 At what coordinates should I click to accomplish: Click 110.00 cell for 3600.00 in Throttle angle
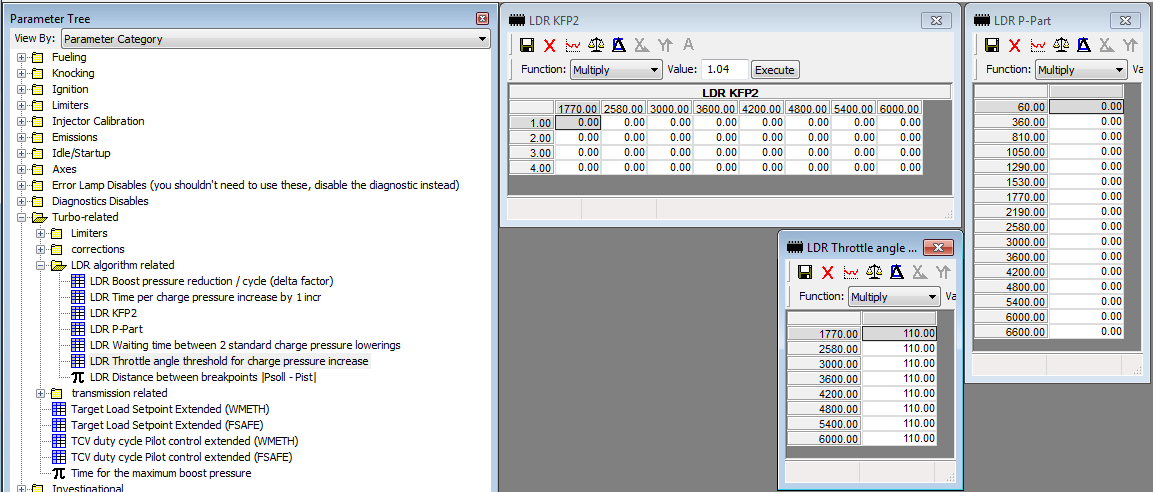899,379
